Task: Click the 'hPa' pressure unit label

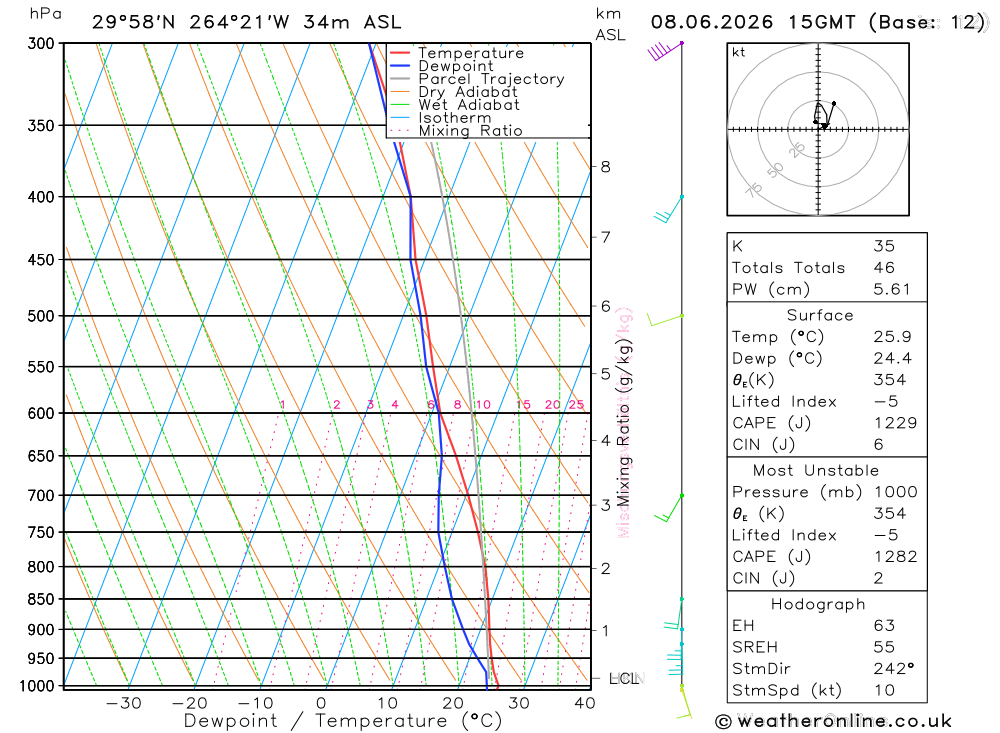Action: tap(46, 14)
